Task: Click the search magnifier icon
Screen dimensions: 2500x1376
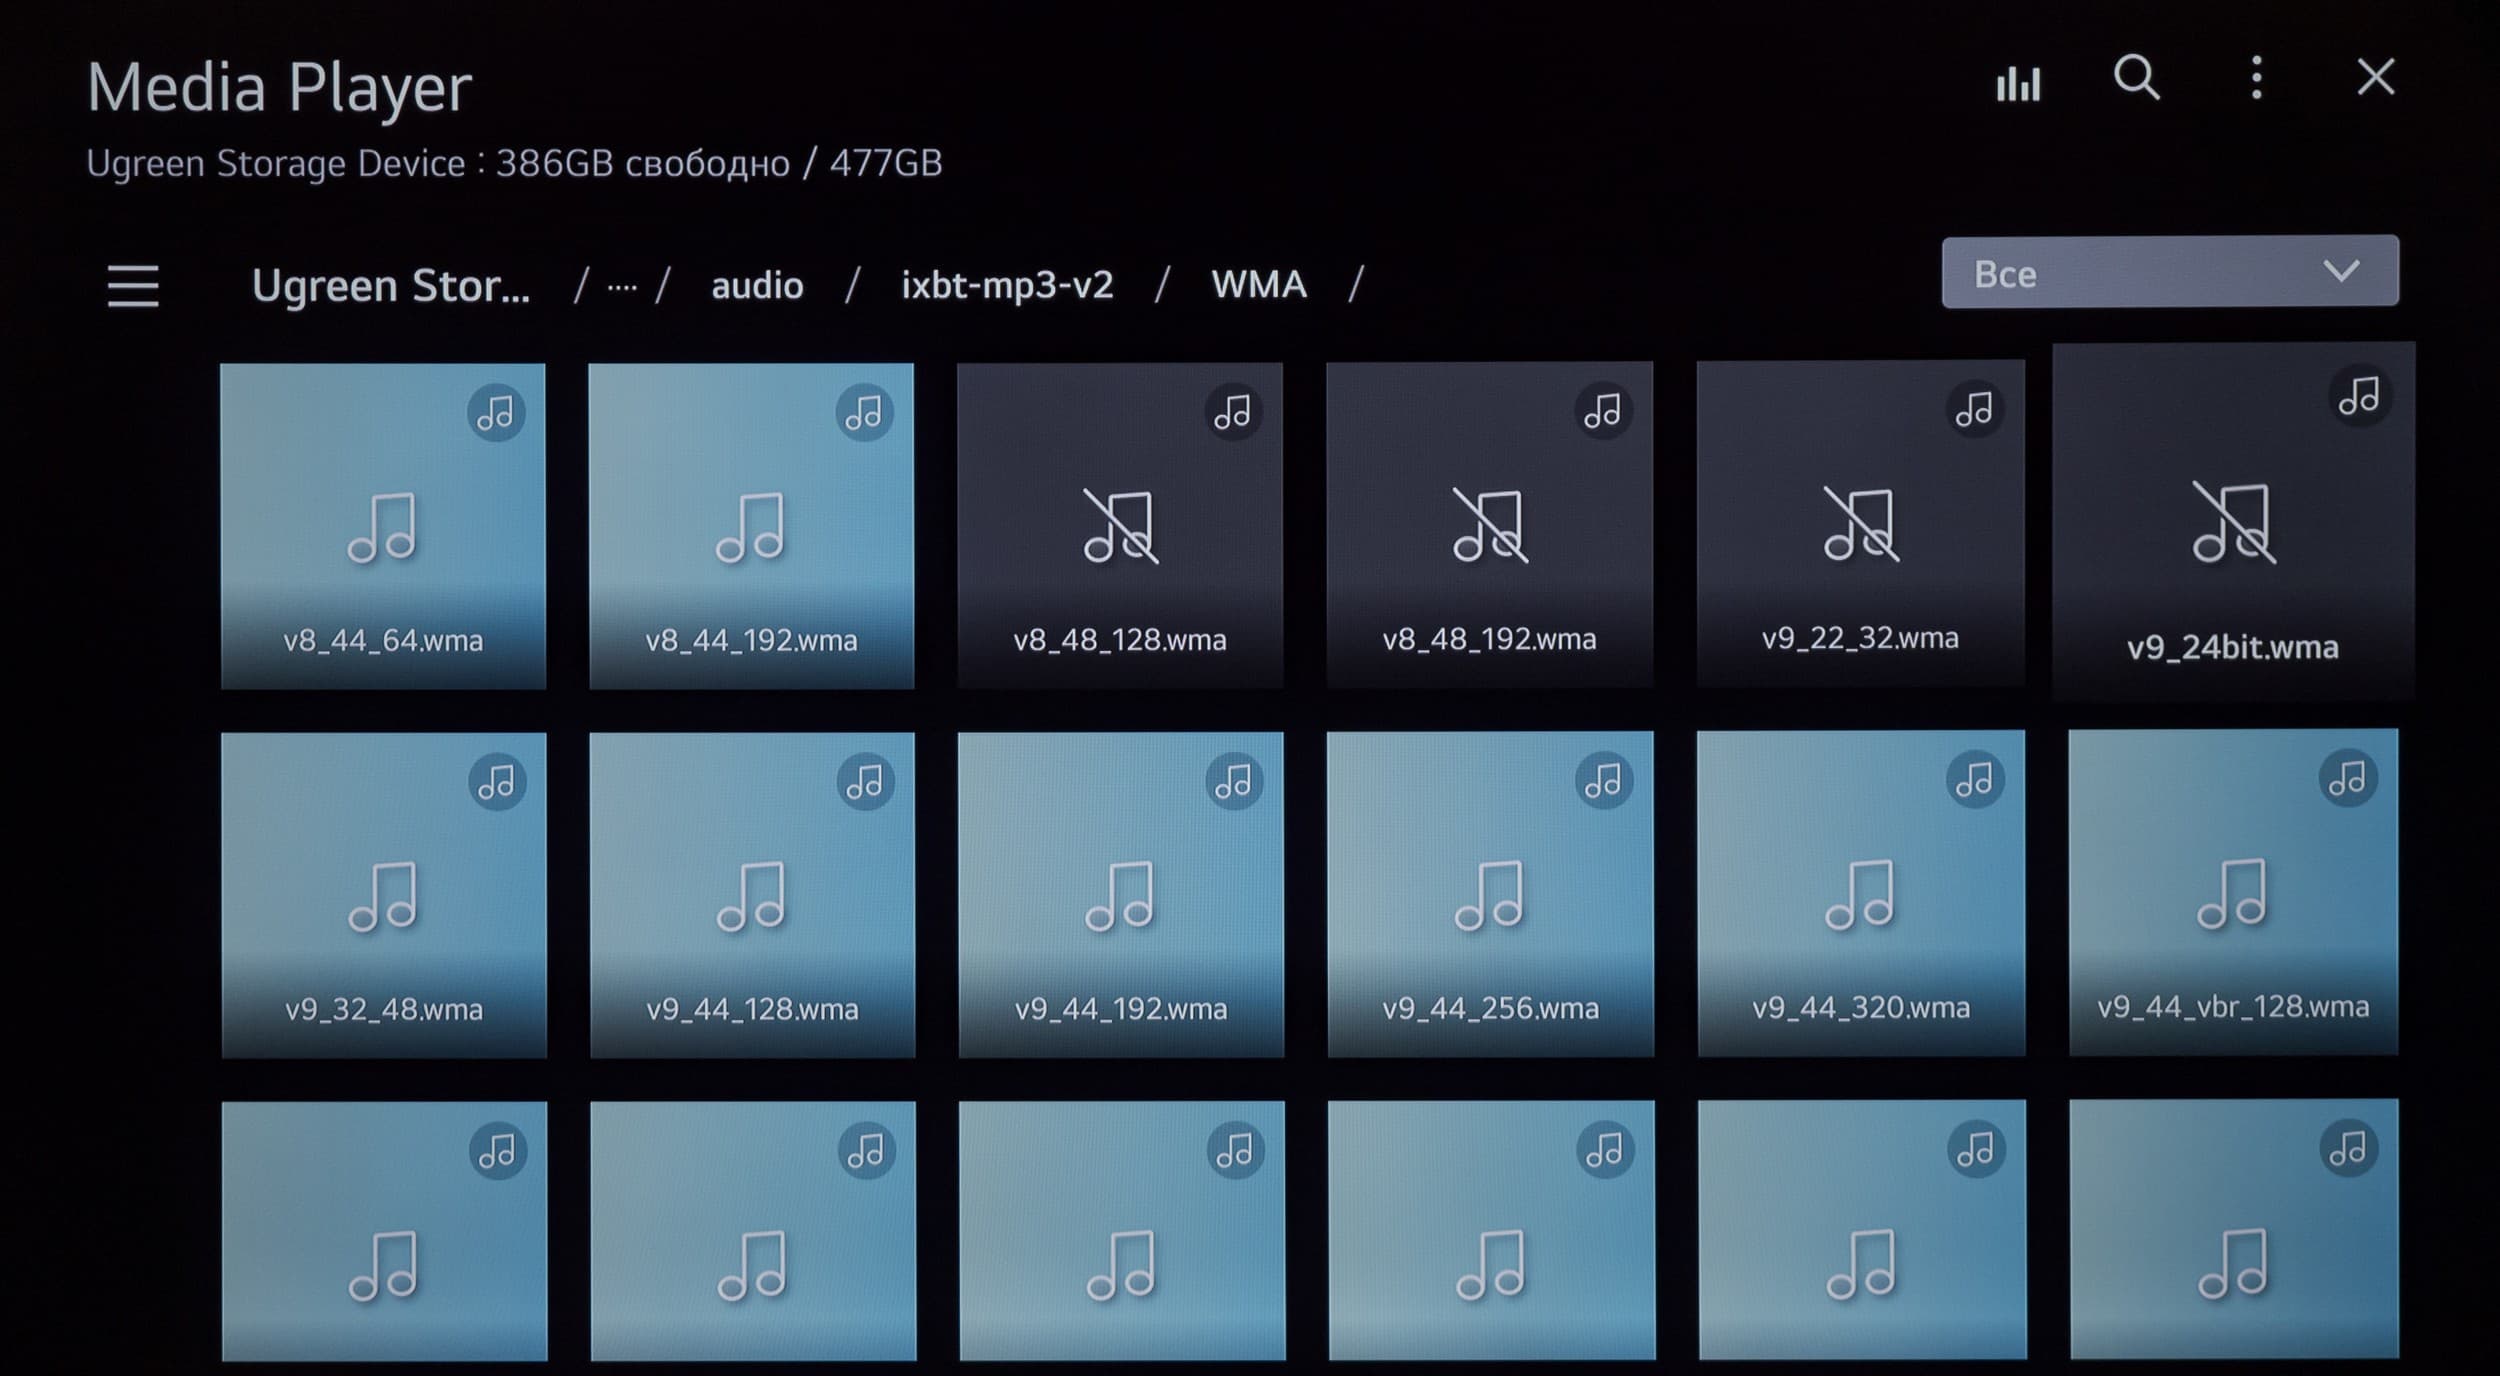Action: point(2137,78)
